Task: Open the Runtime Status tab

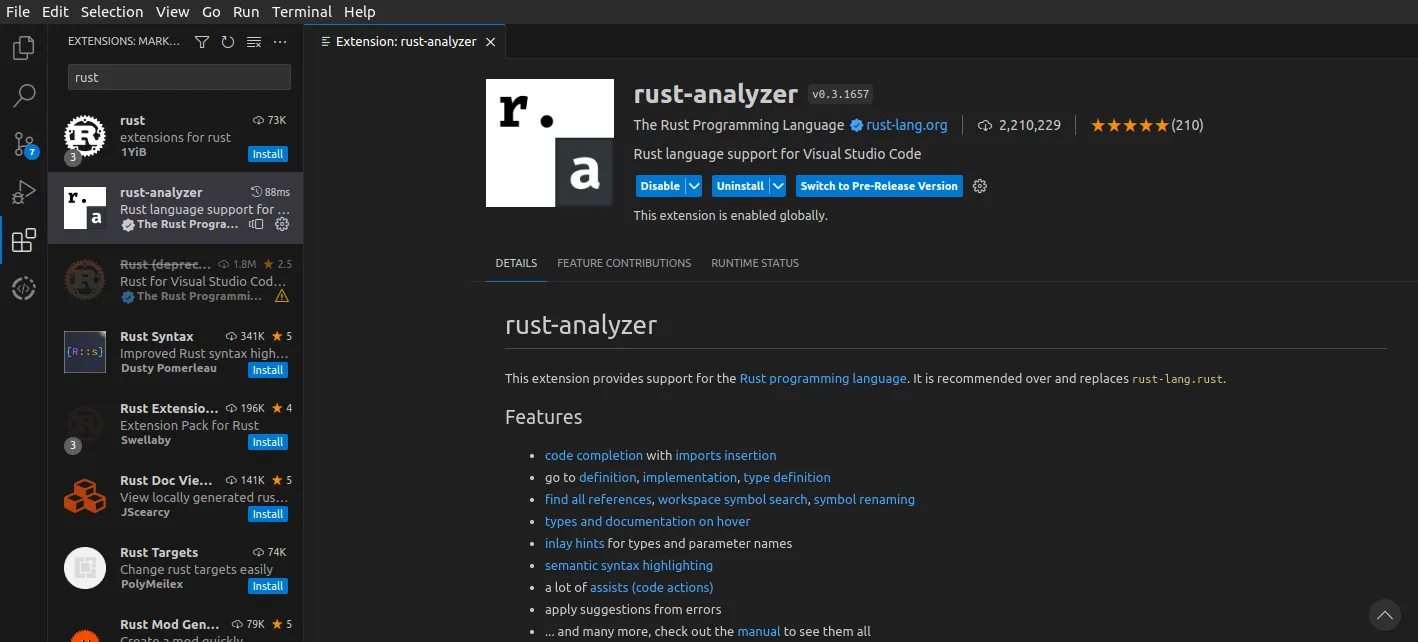Action: [x=755, y=263]
